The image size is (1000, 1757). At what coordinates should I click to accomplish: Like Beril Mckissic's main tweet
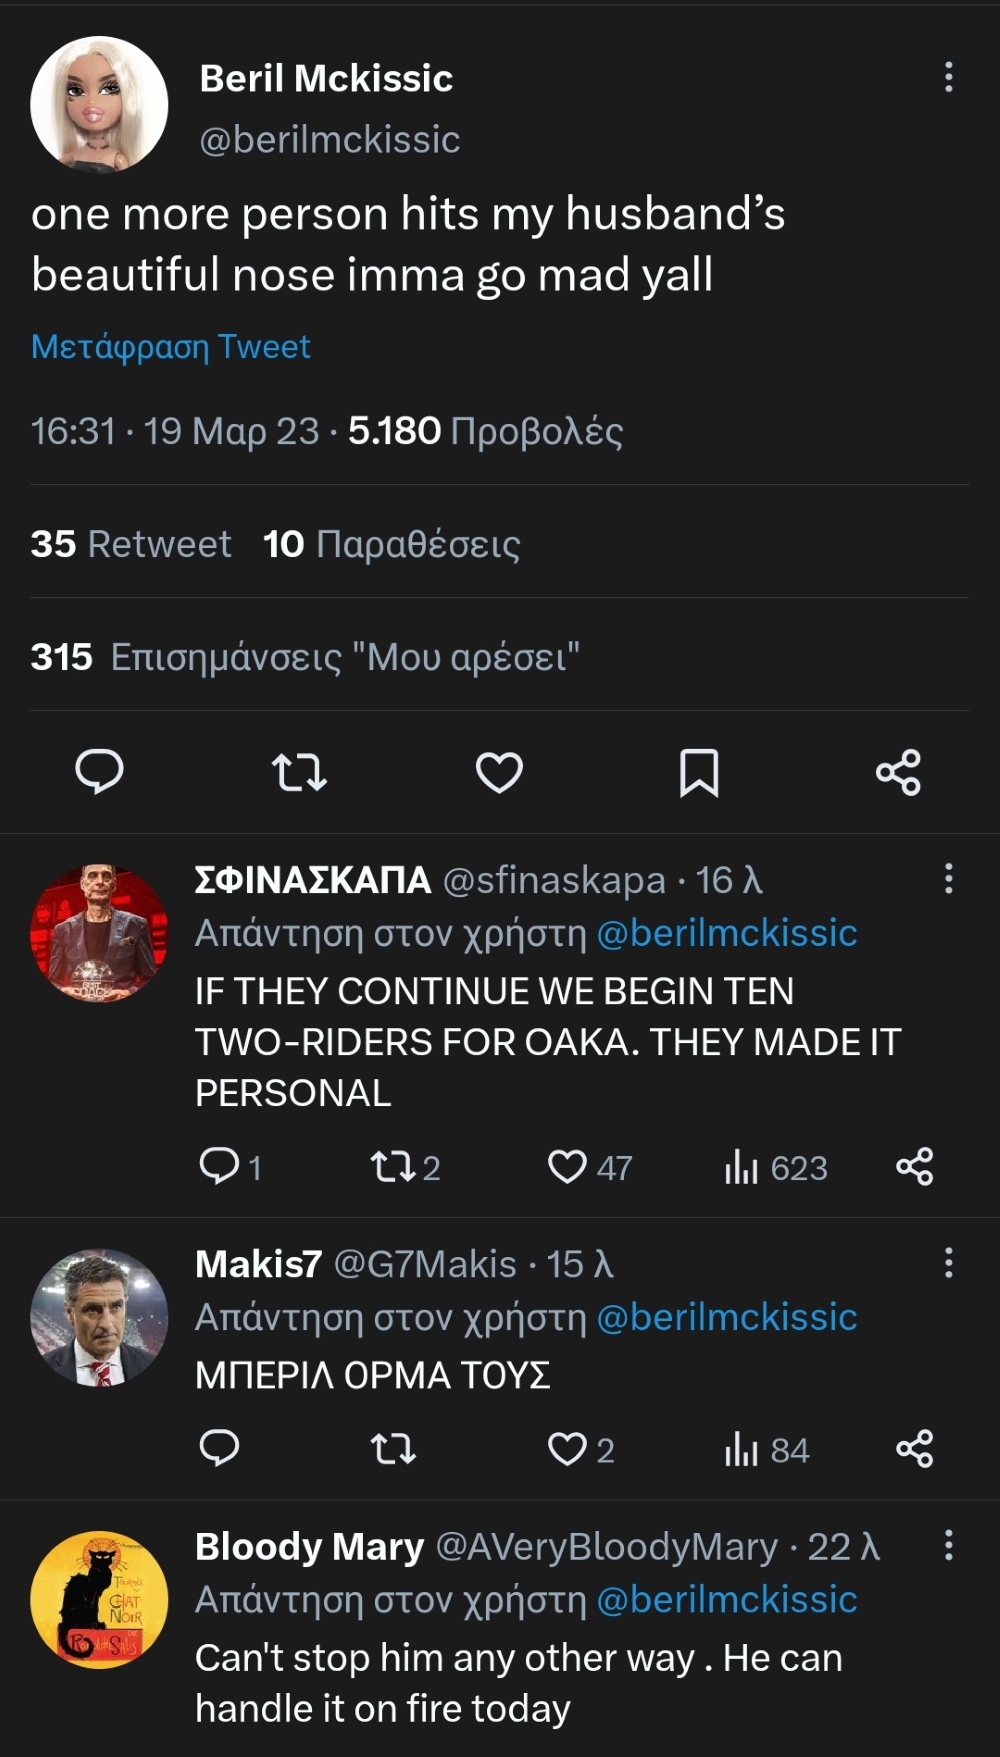[499, 772]
